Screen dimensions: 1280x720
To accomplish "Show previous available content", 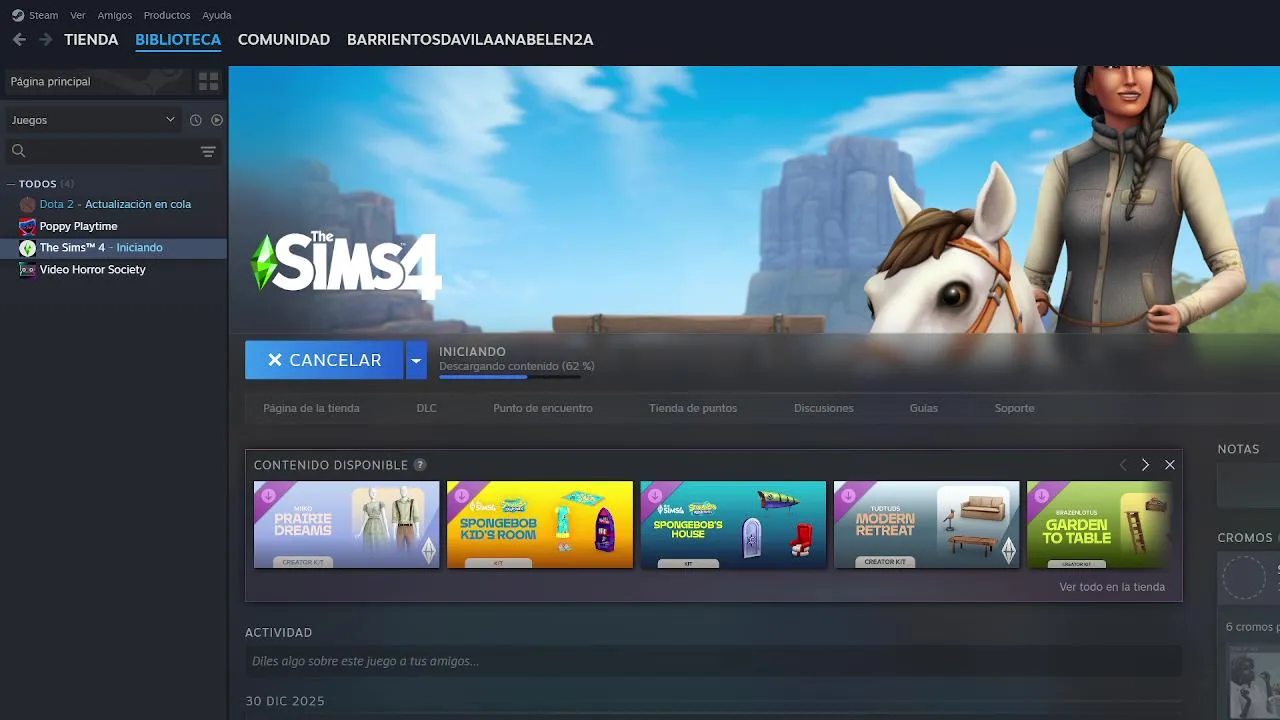I will (1122, 465).
